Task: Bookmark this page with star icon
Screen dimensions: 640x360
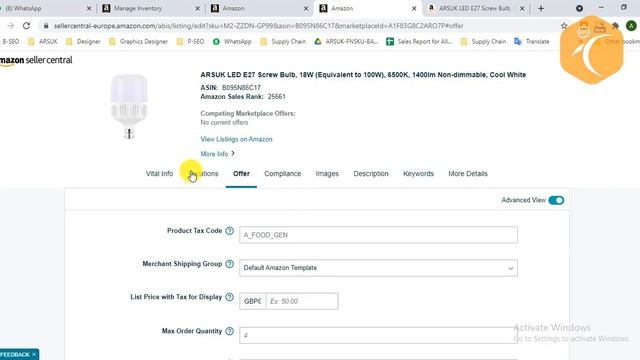Action: [564, 26]
